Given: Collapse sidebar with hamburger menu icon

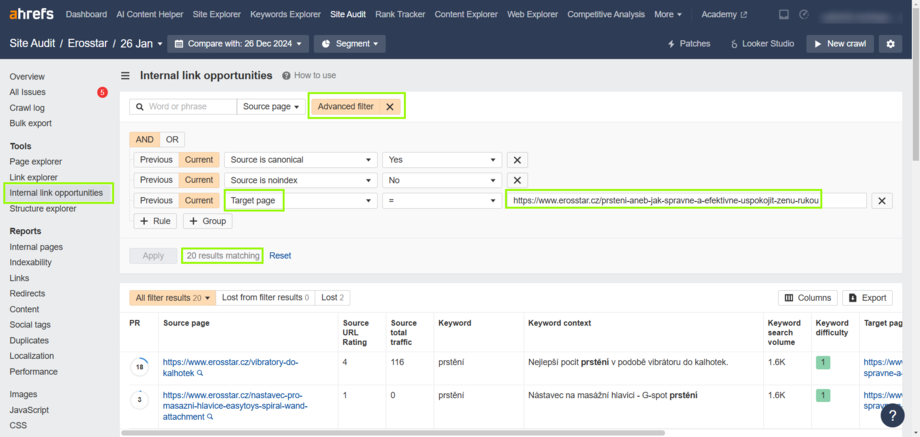Looking at the screenshot, I should click(125, 76).
